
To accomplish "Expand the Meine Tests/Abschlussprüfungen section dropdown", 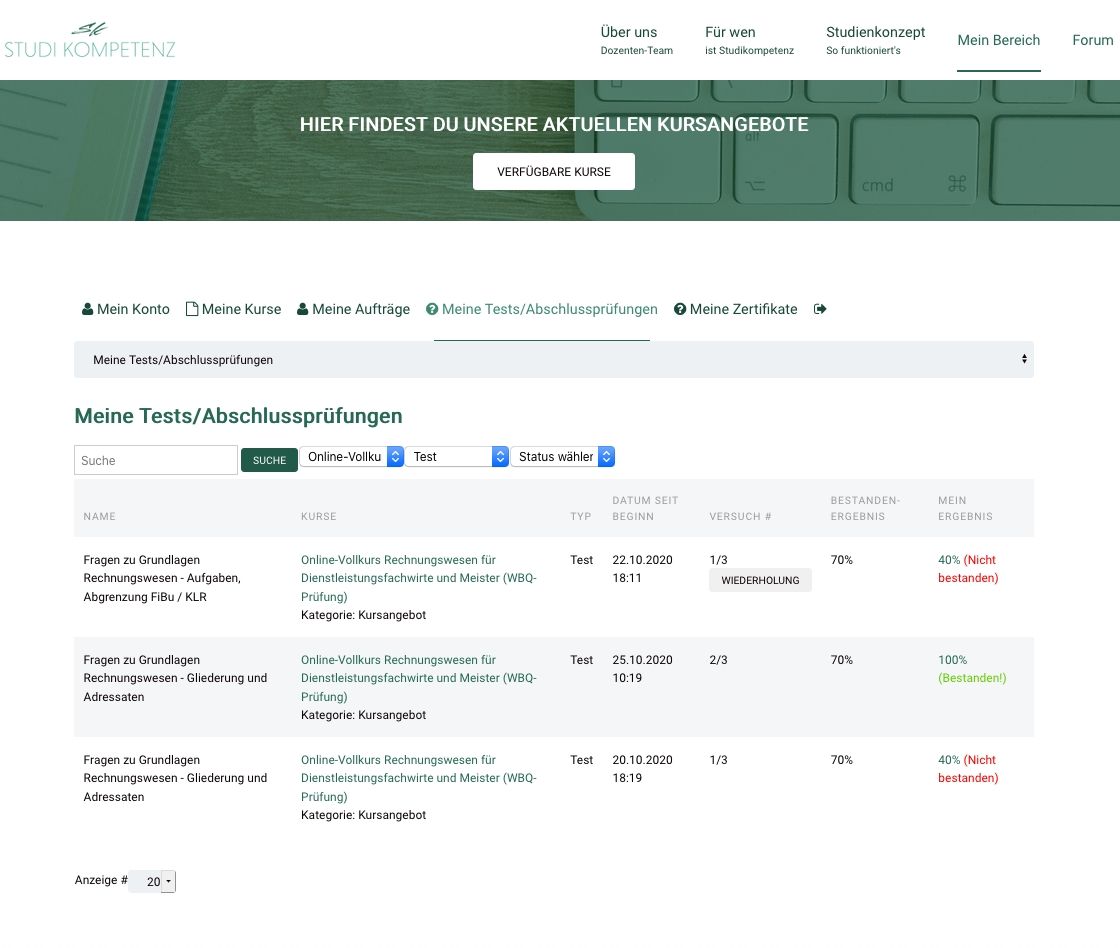I will (x=553, y=359).
